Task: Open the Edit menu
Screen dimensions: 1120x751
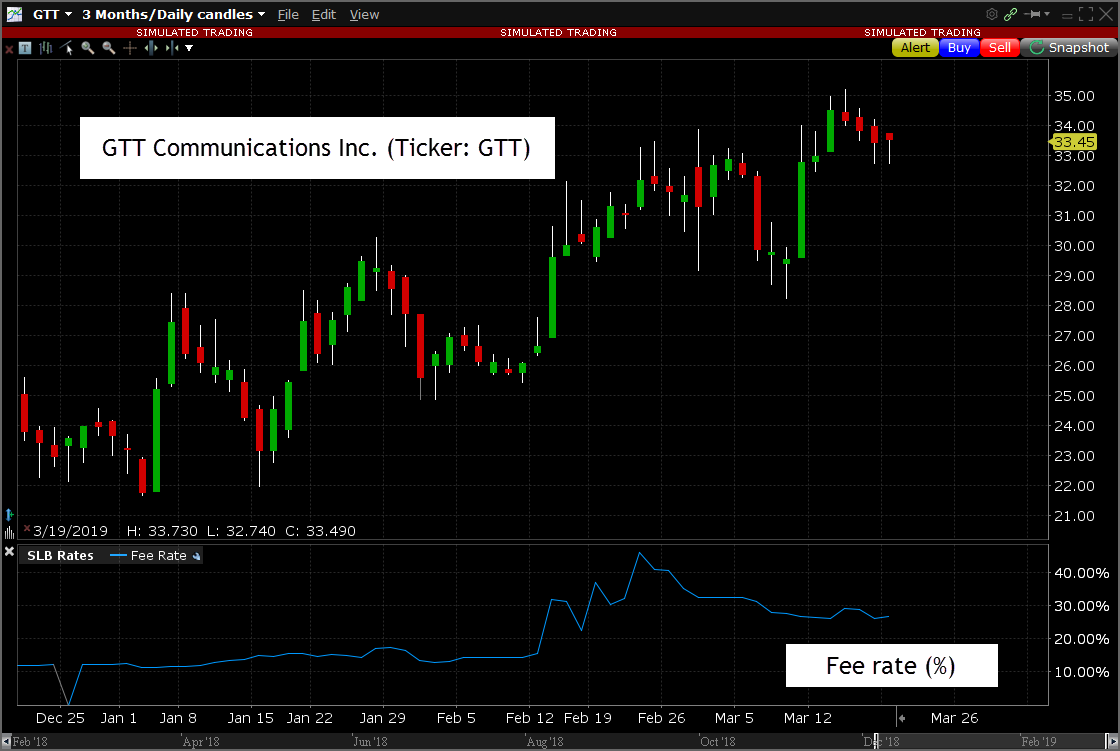Action: [x=324, y=14]
